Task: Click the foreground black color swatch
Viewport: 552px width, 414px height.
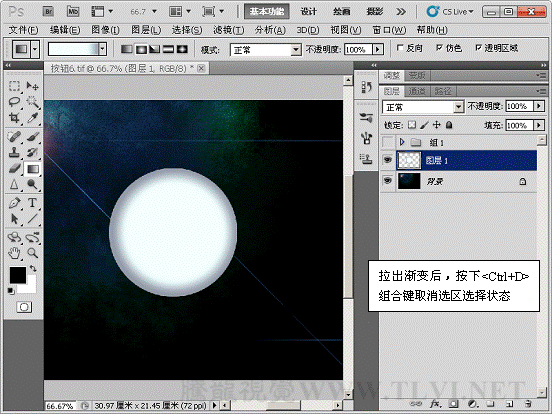Action: pyautogui.click(x=18, y=275)
